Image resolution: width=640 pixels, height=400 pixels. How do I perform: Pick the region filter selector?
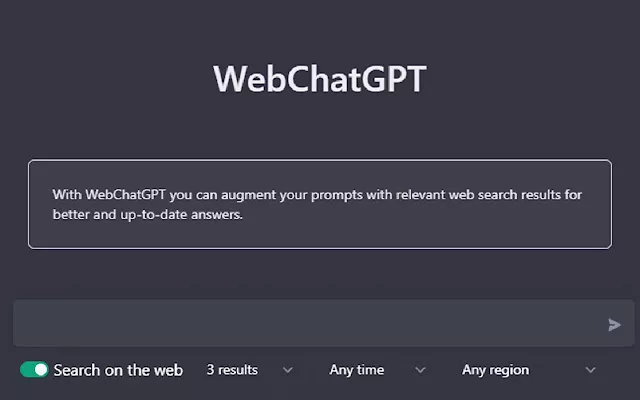pos(529,370)
